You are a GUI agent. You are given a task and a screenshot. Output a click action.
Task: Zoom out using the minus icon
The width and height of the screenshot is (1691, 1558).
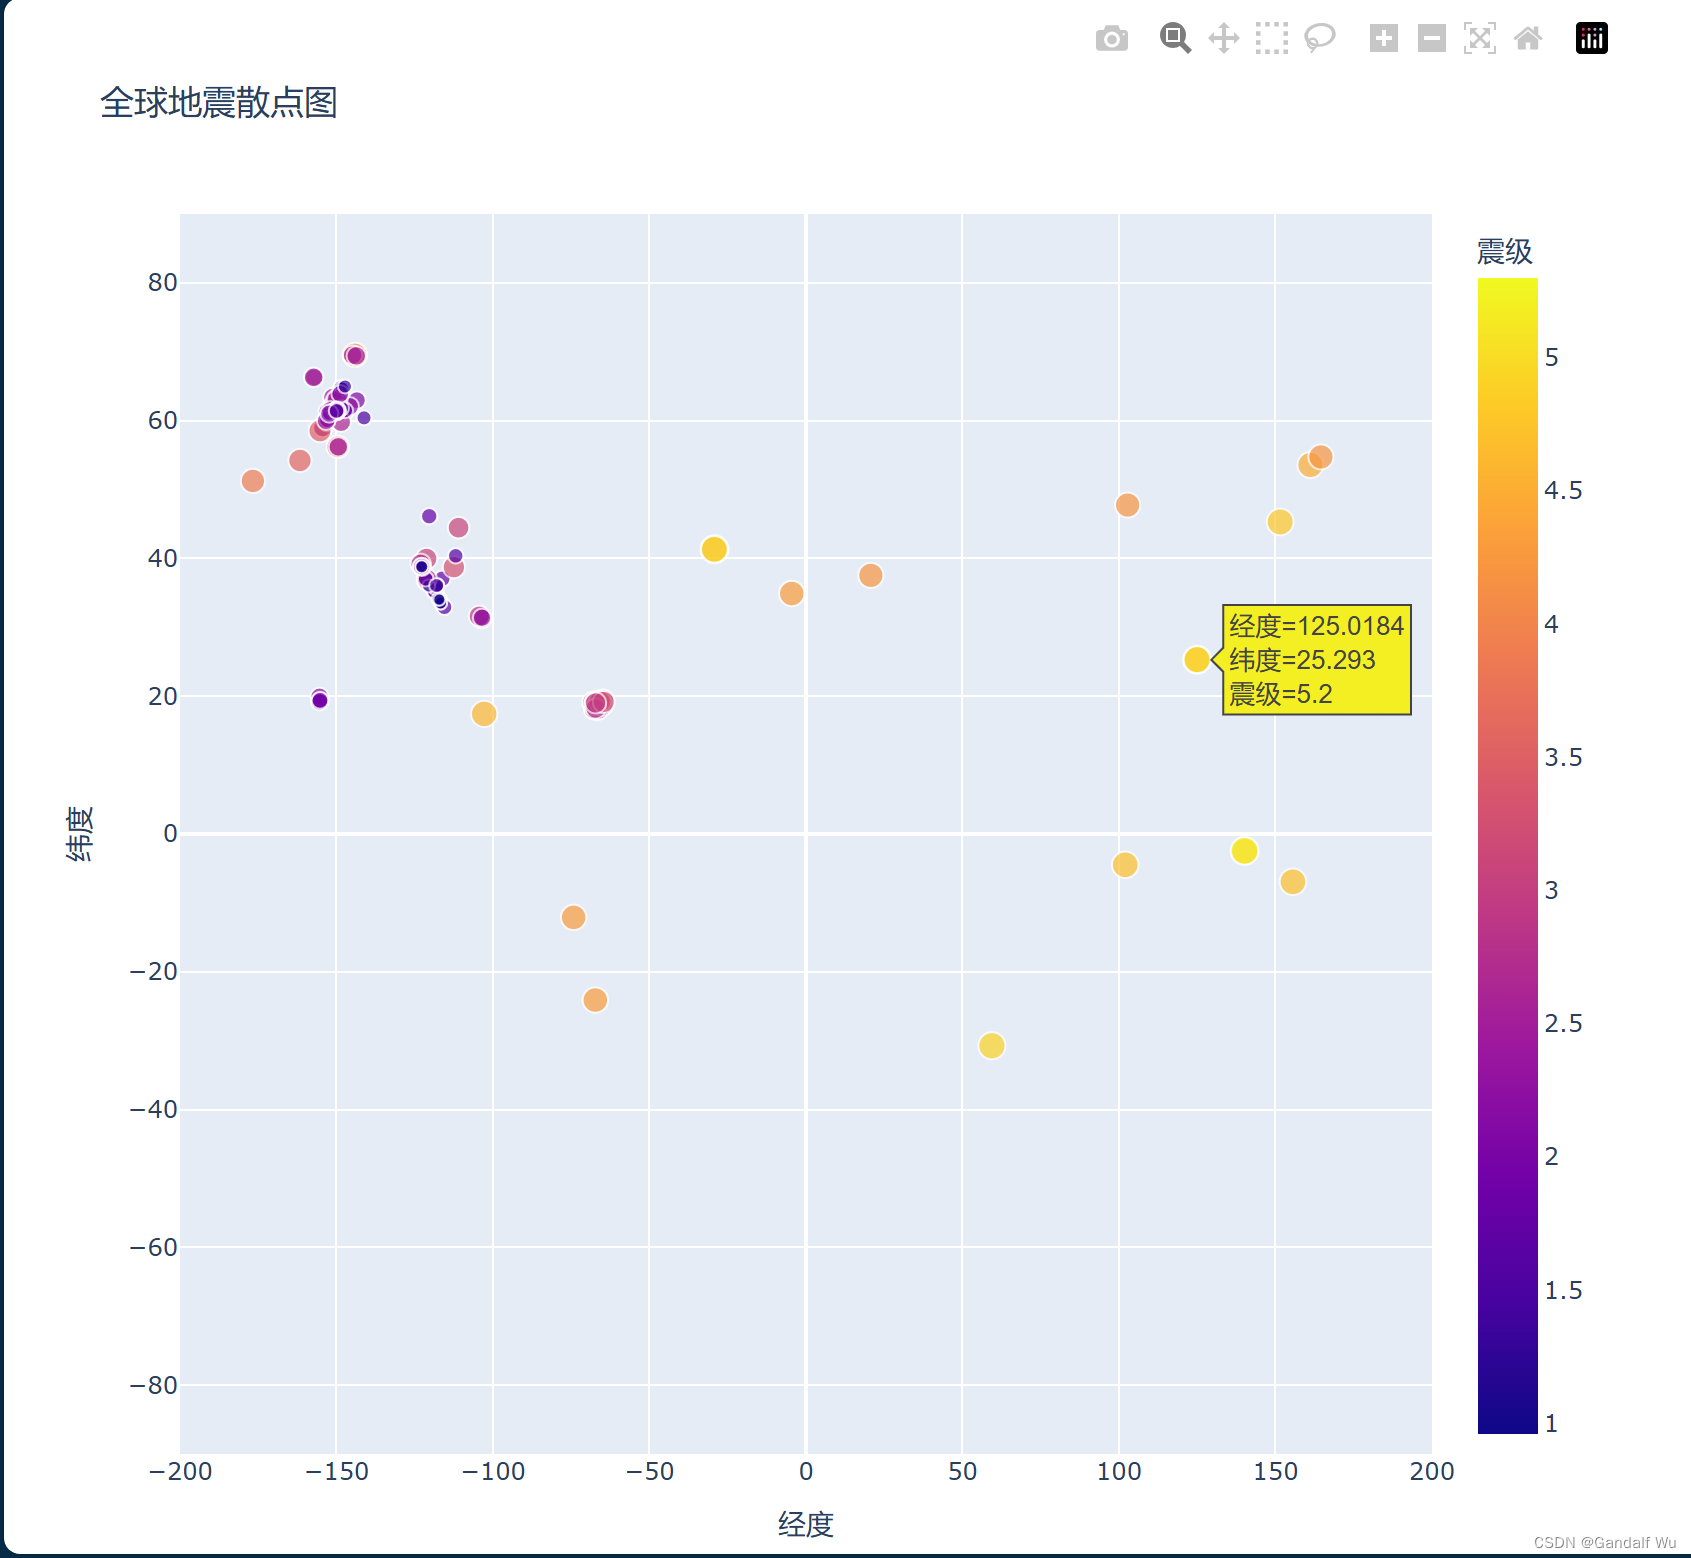point(1431,38)
